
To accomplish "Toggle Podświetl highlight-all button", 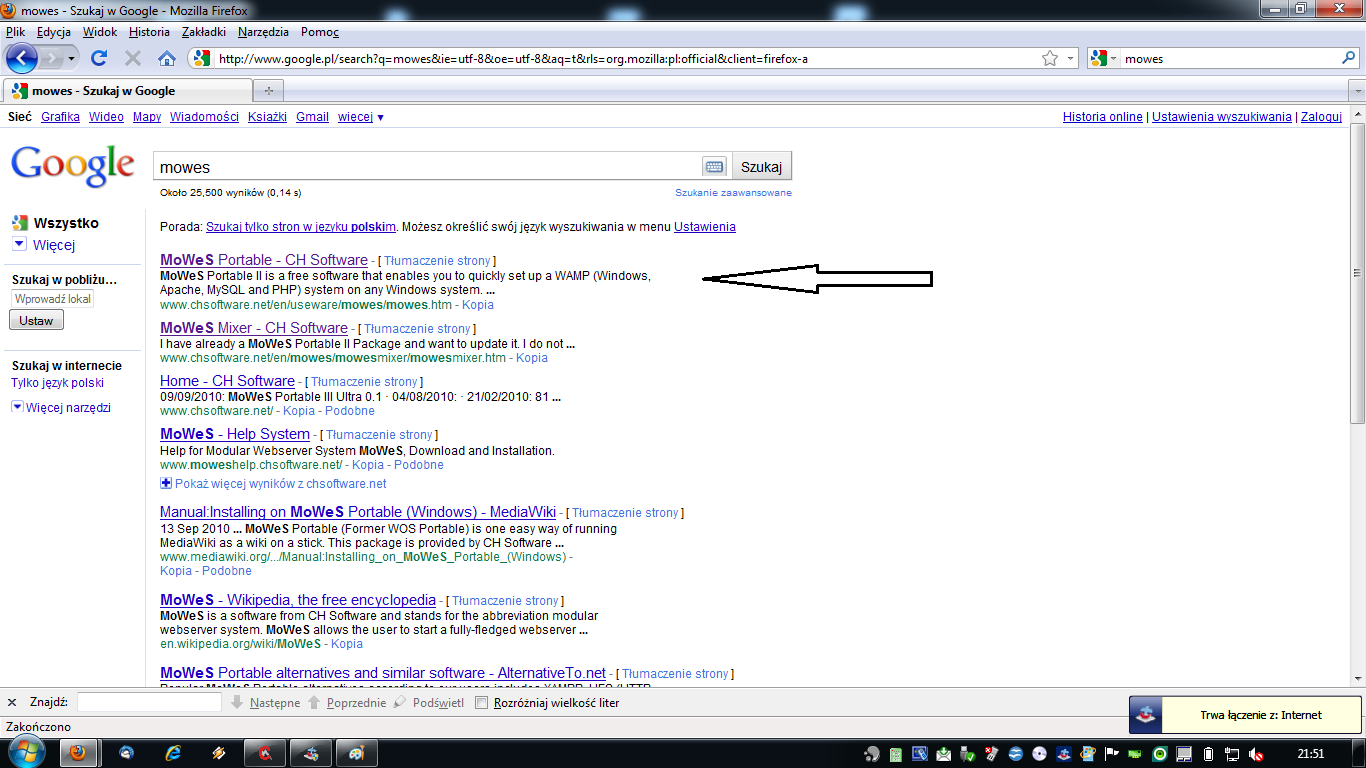I will tap(430, 703).
